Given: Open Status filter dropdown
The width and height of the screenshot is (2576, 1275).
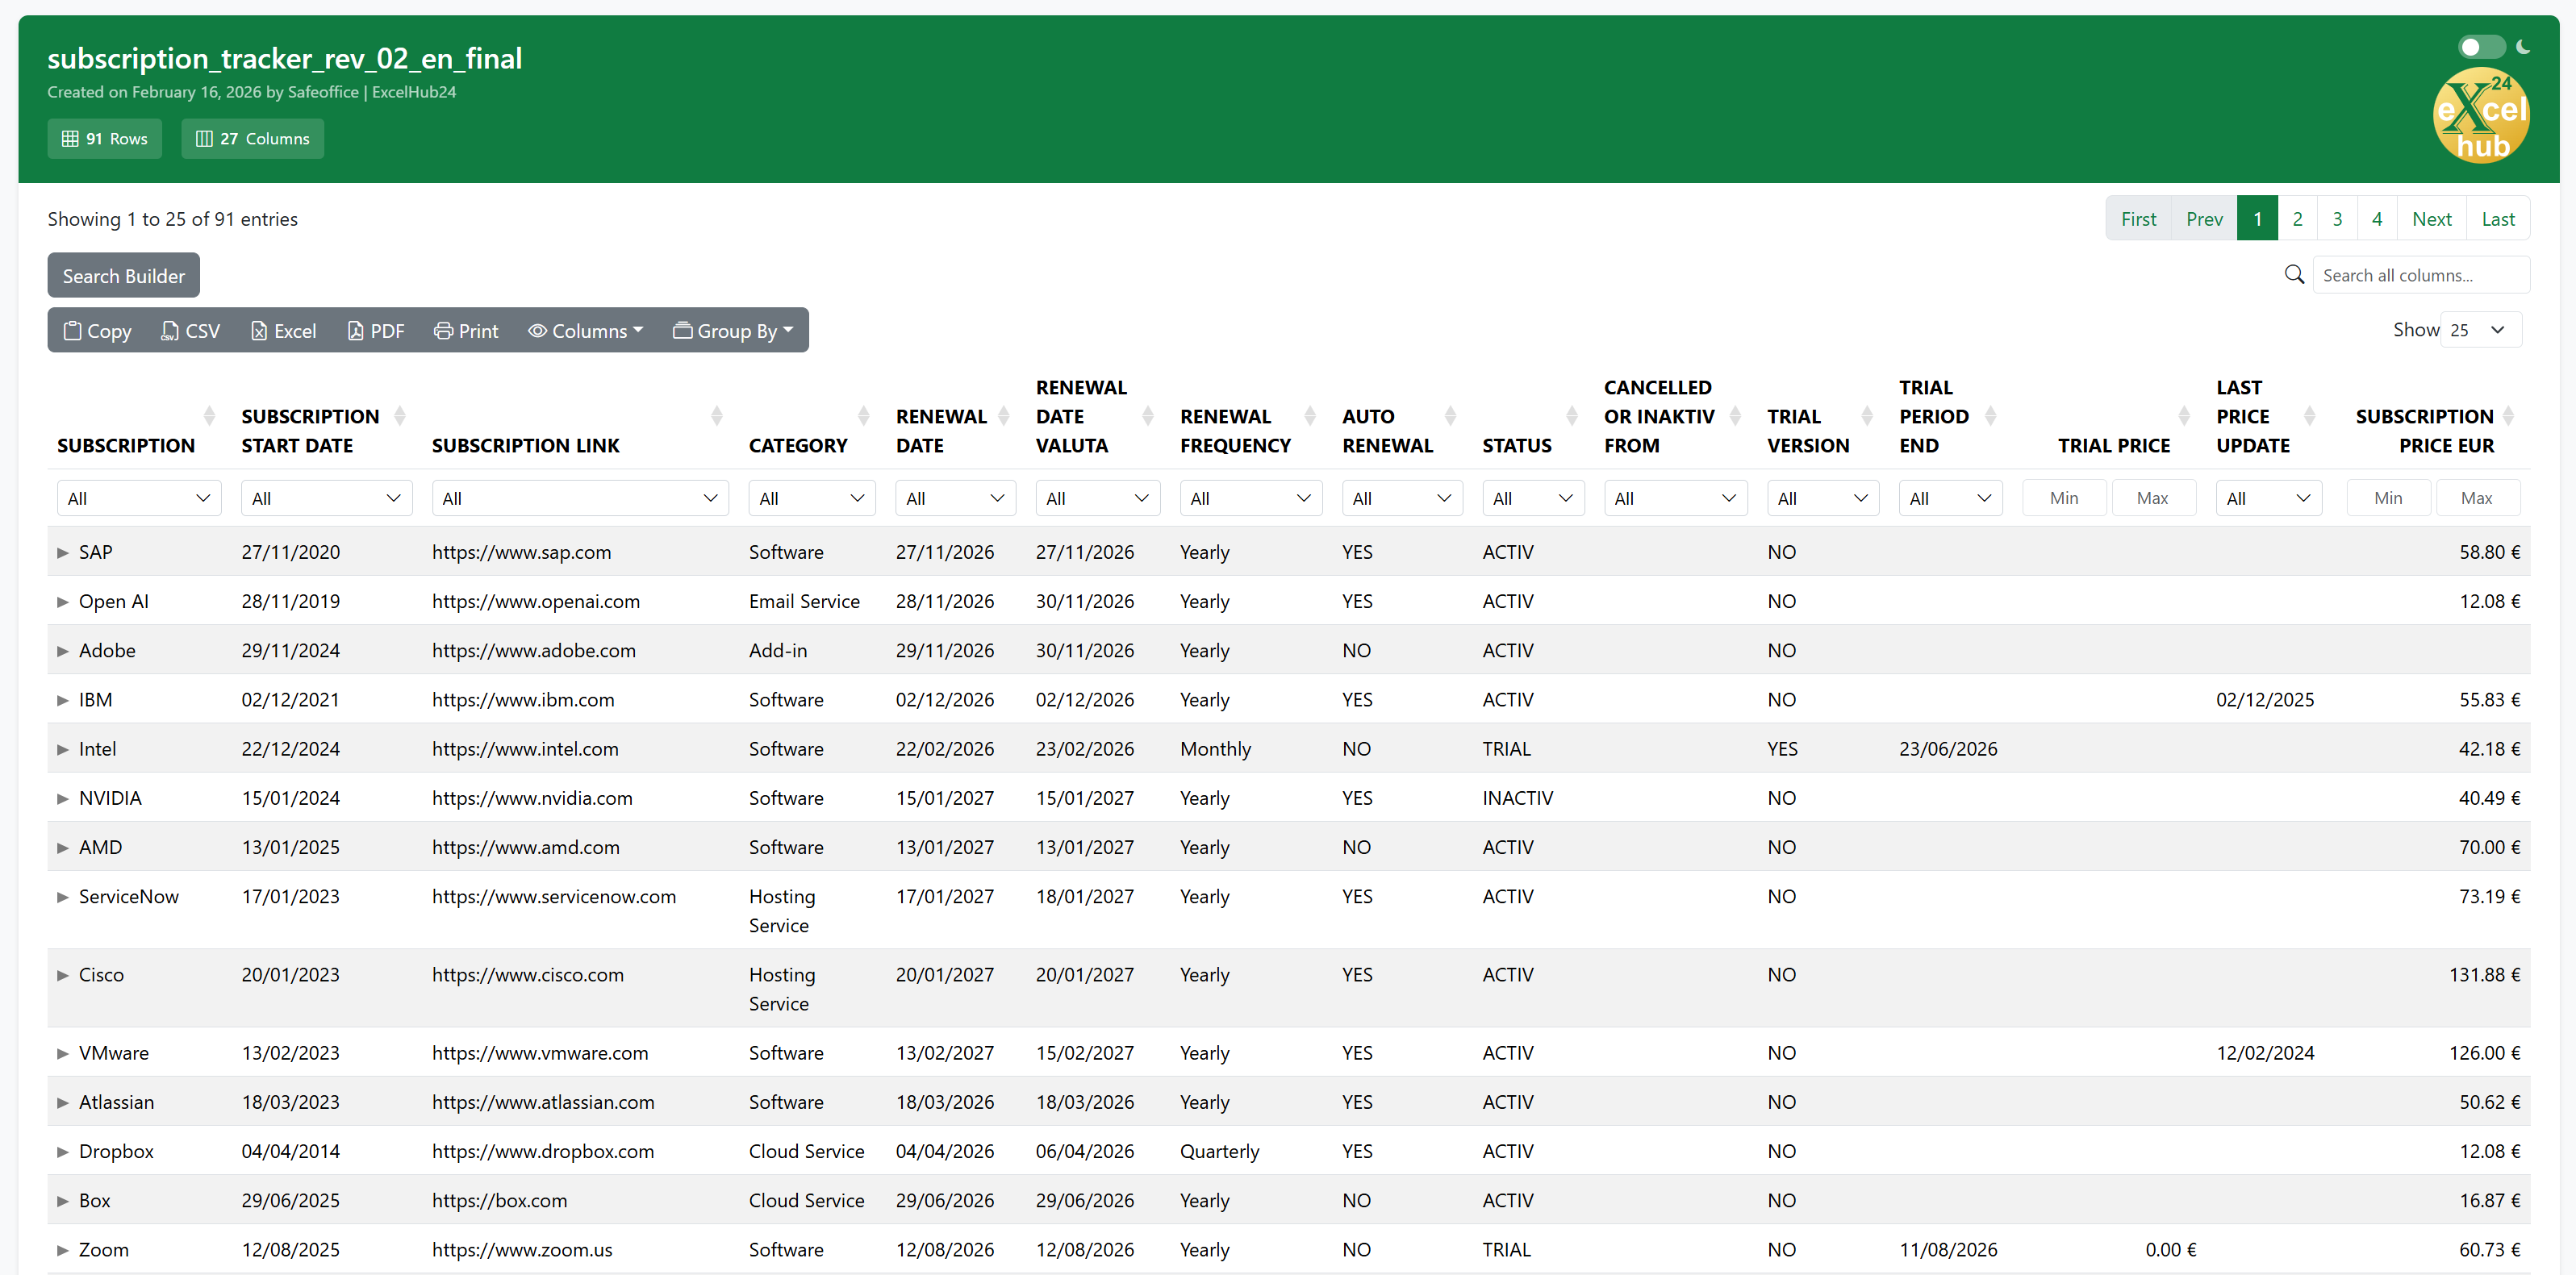Looking at the screenshot, I should point(1533,498).
